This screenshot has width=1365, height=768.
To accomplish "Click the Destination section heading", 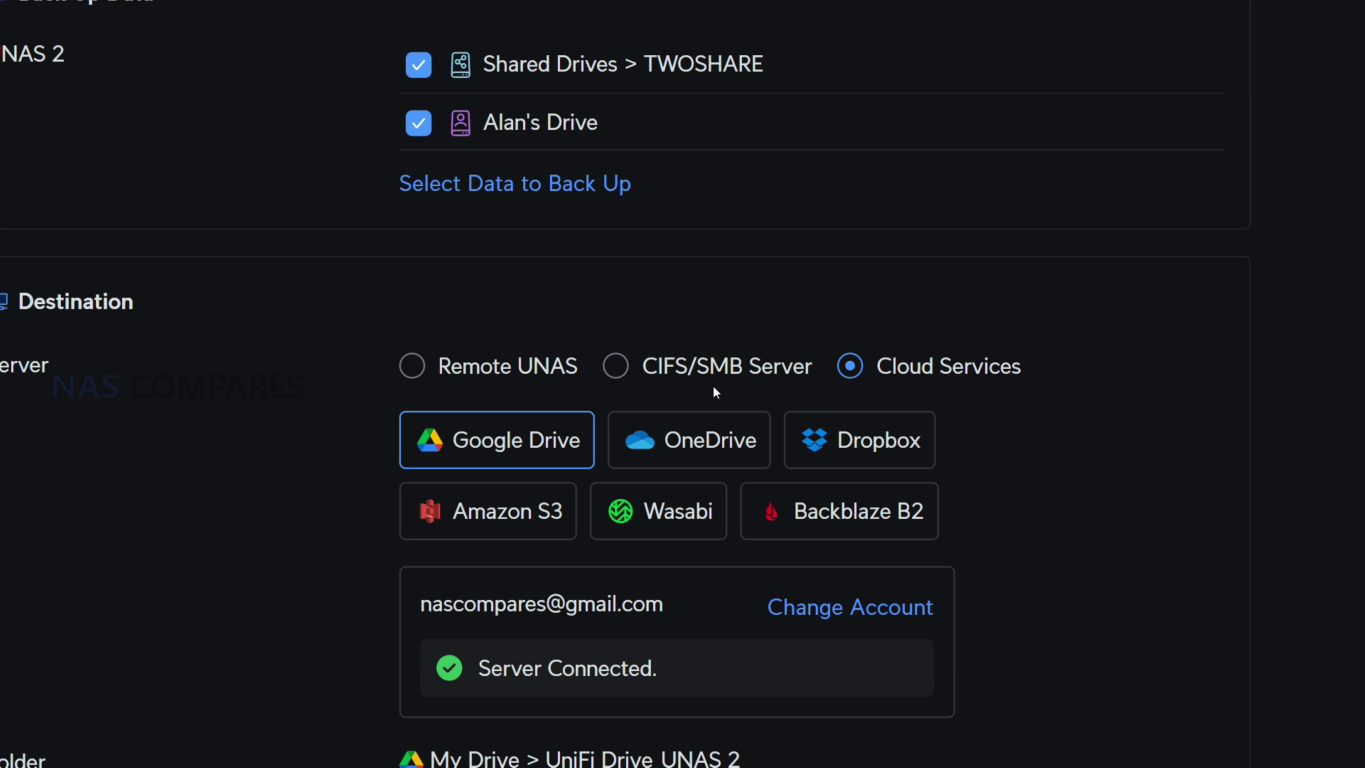I will coord(75,301).
